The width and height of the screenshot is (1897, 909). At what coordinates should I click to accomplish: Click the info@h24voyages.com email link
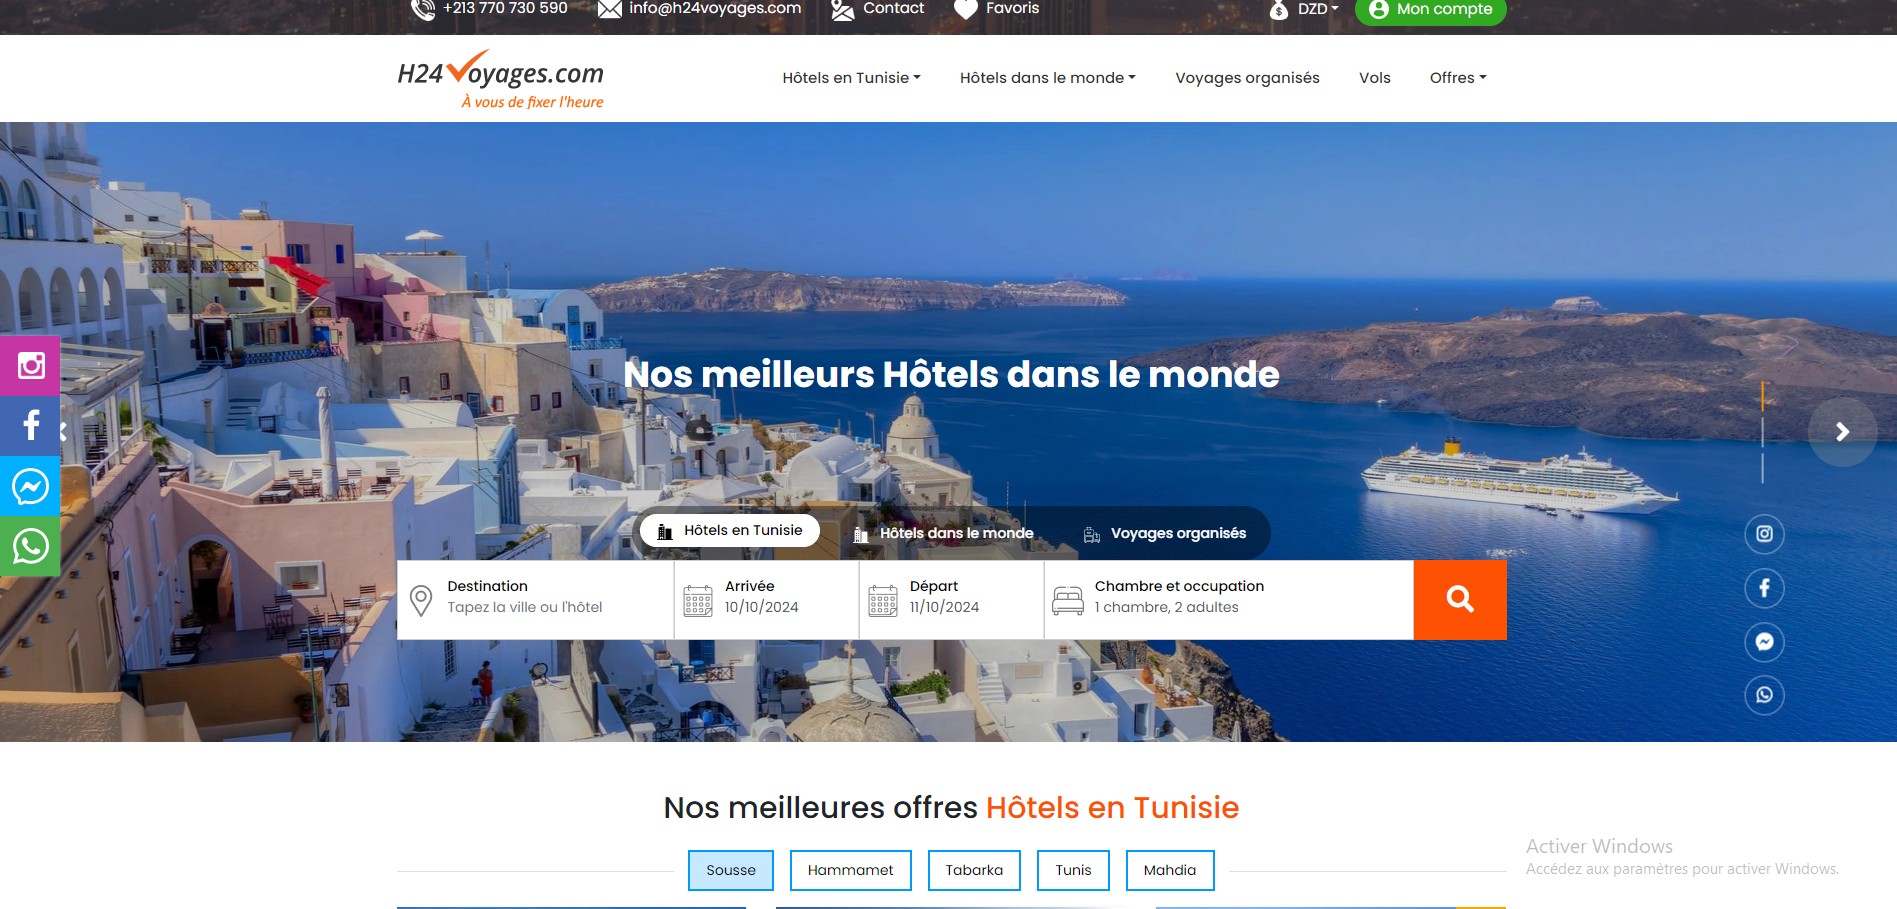pos(715,8)
